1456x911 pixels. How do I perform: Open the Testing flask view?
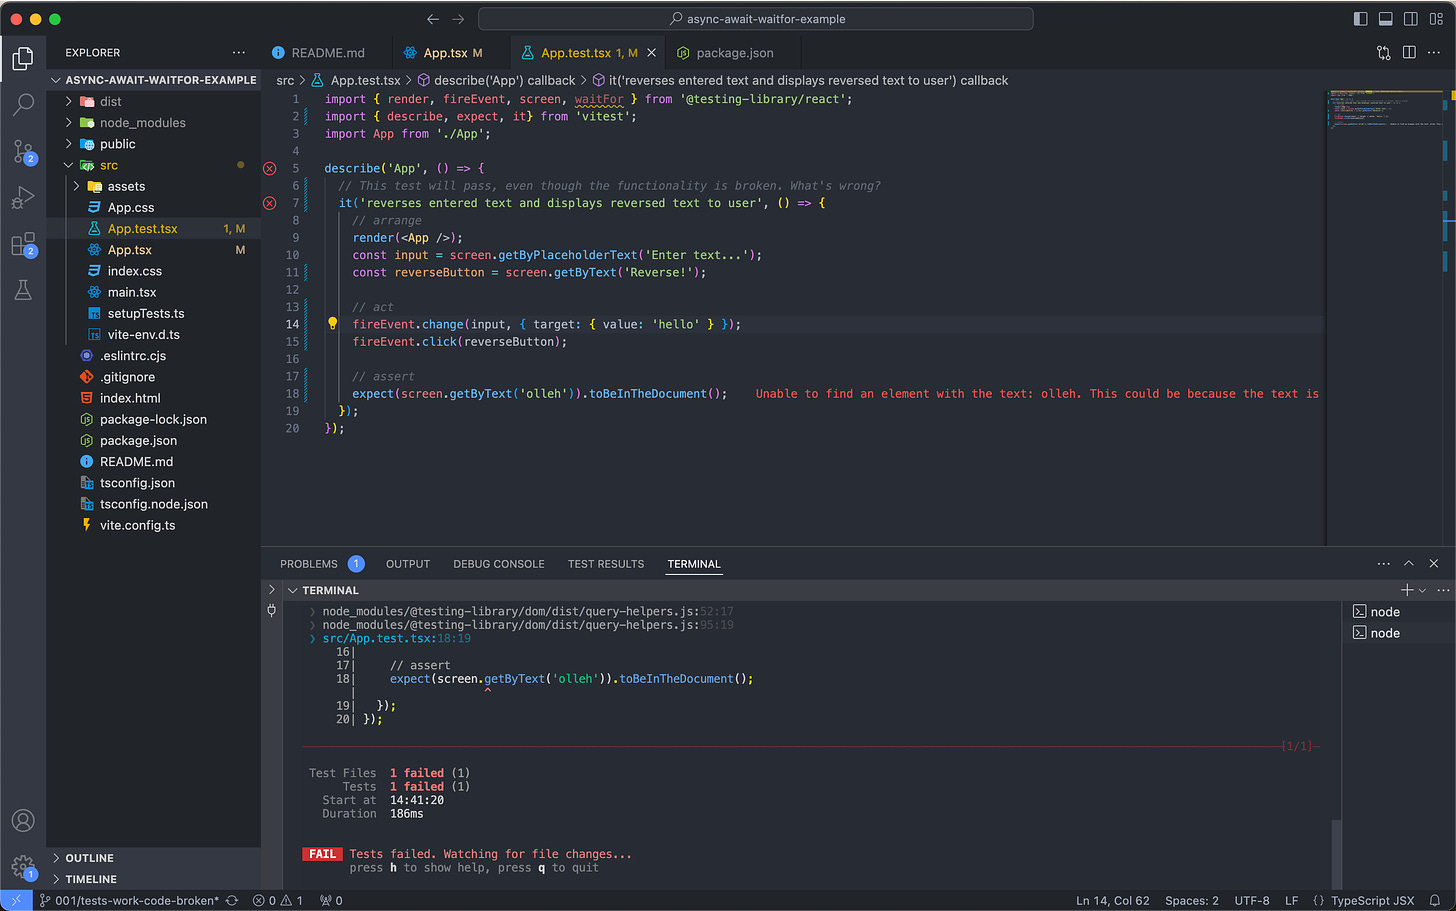coord(23,290)
